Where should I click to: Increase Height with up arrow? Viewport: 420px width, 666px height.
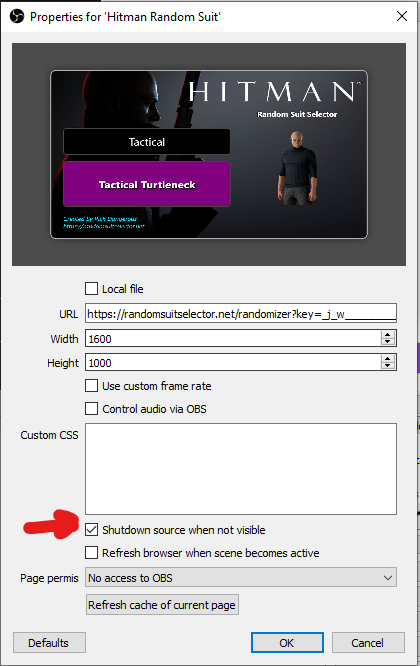tap(387, 359)
